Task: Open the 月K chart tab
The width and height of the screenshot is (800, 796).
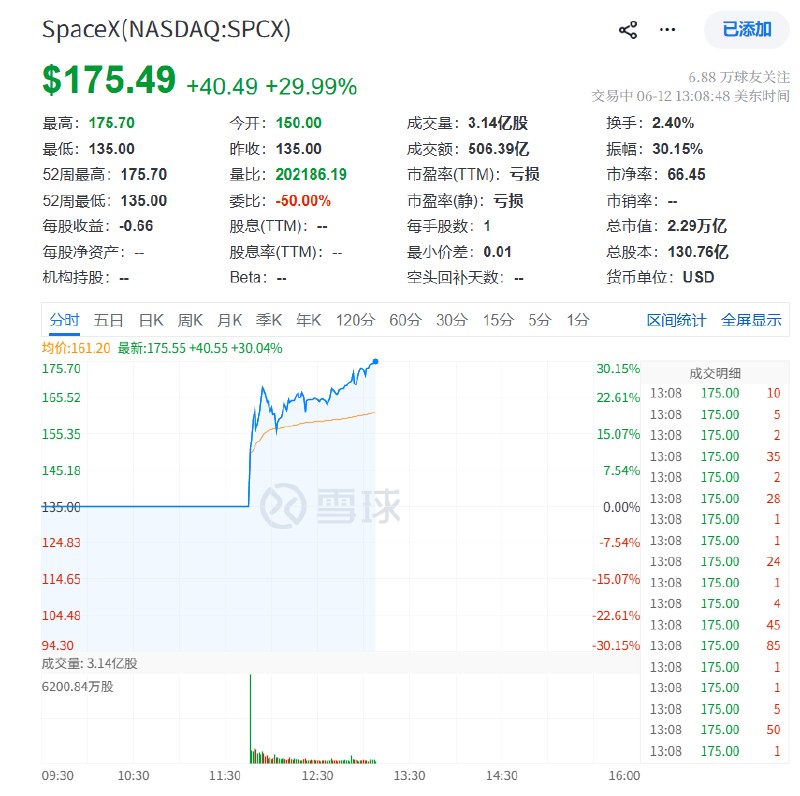Action: pos(229,320)
